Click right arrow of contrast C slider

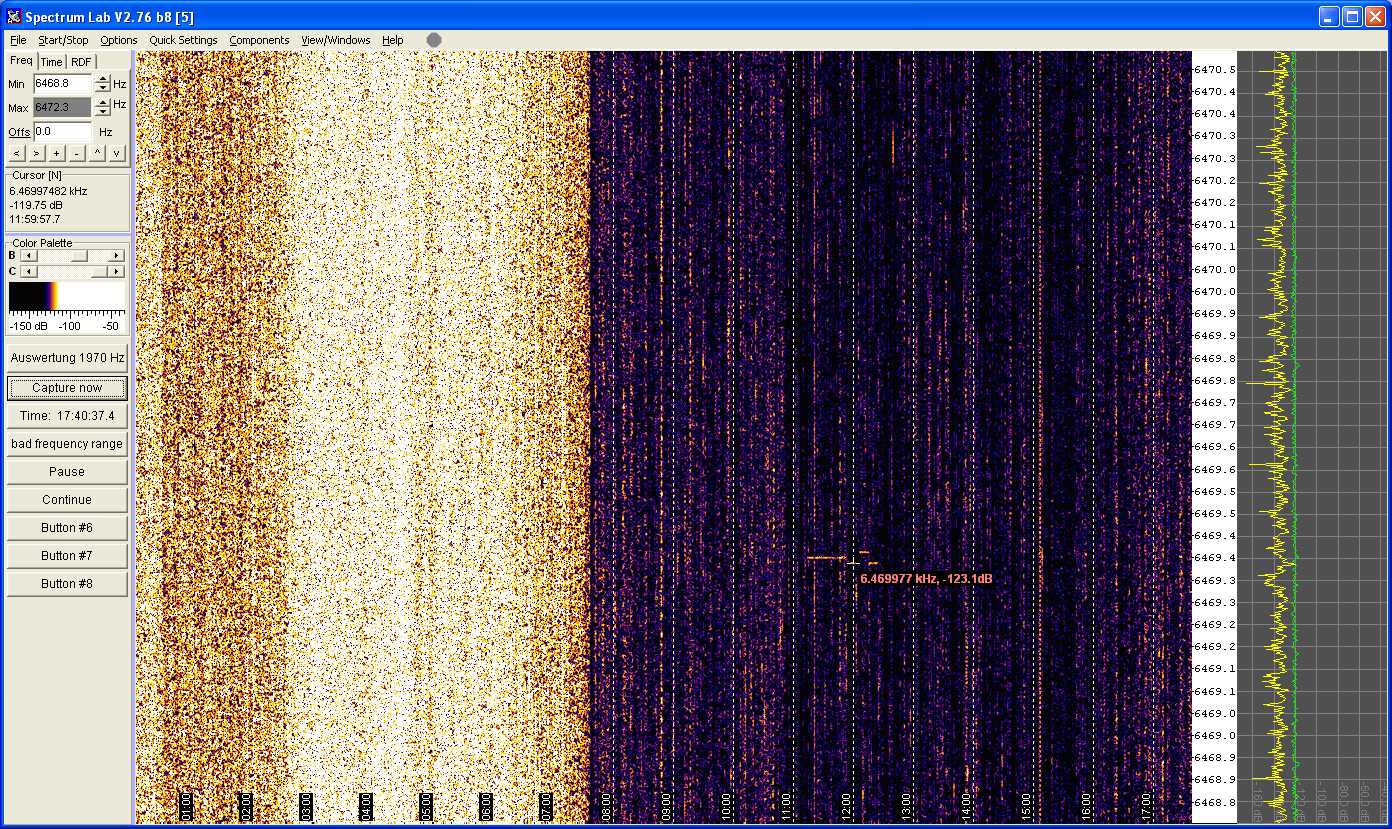(x=117, y=271)
